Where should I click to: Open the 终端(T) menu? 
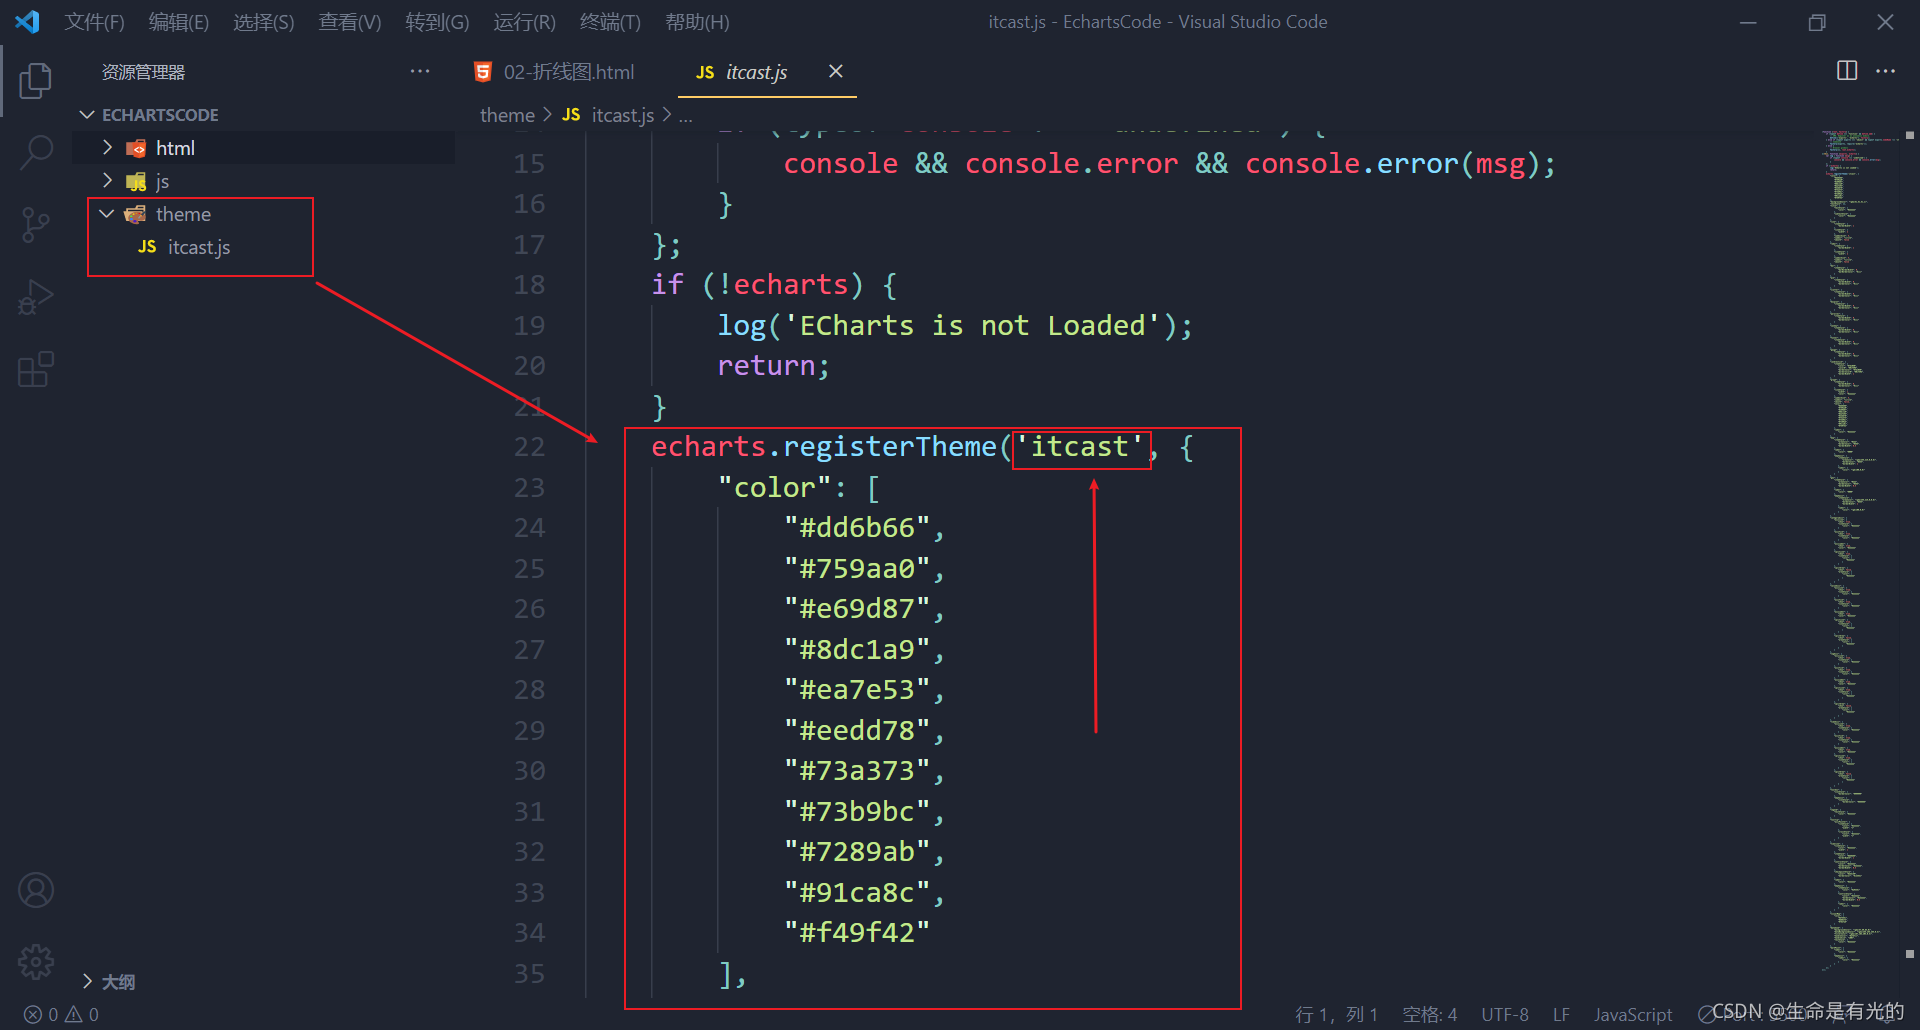pos(610,22)
